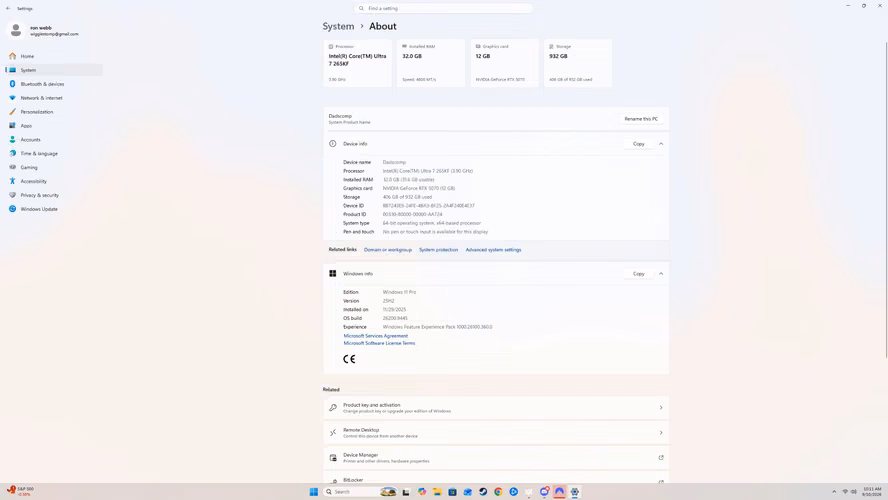Open the Storage summary card
Image resolution: width=888 pixels, height=500 pixels.
[x=578, y=63]
